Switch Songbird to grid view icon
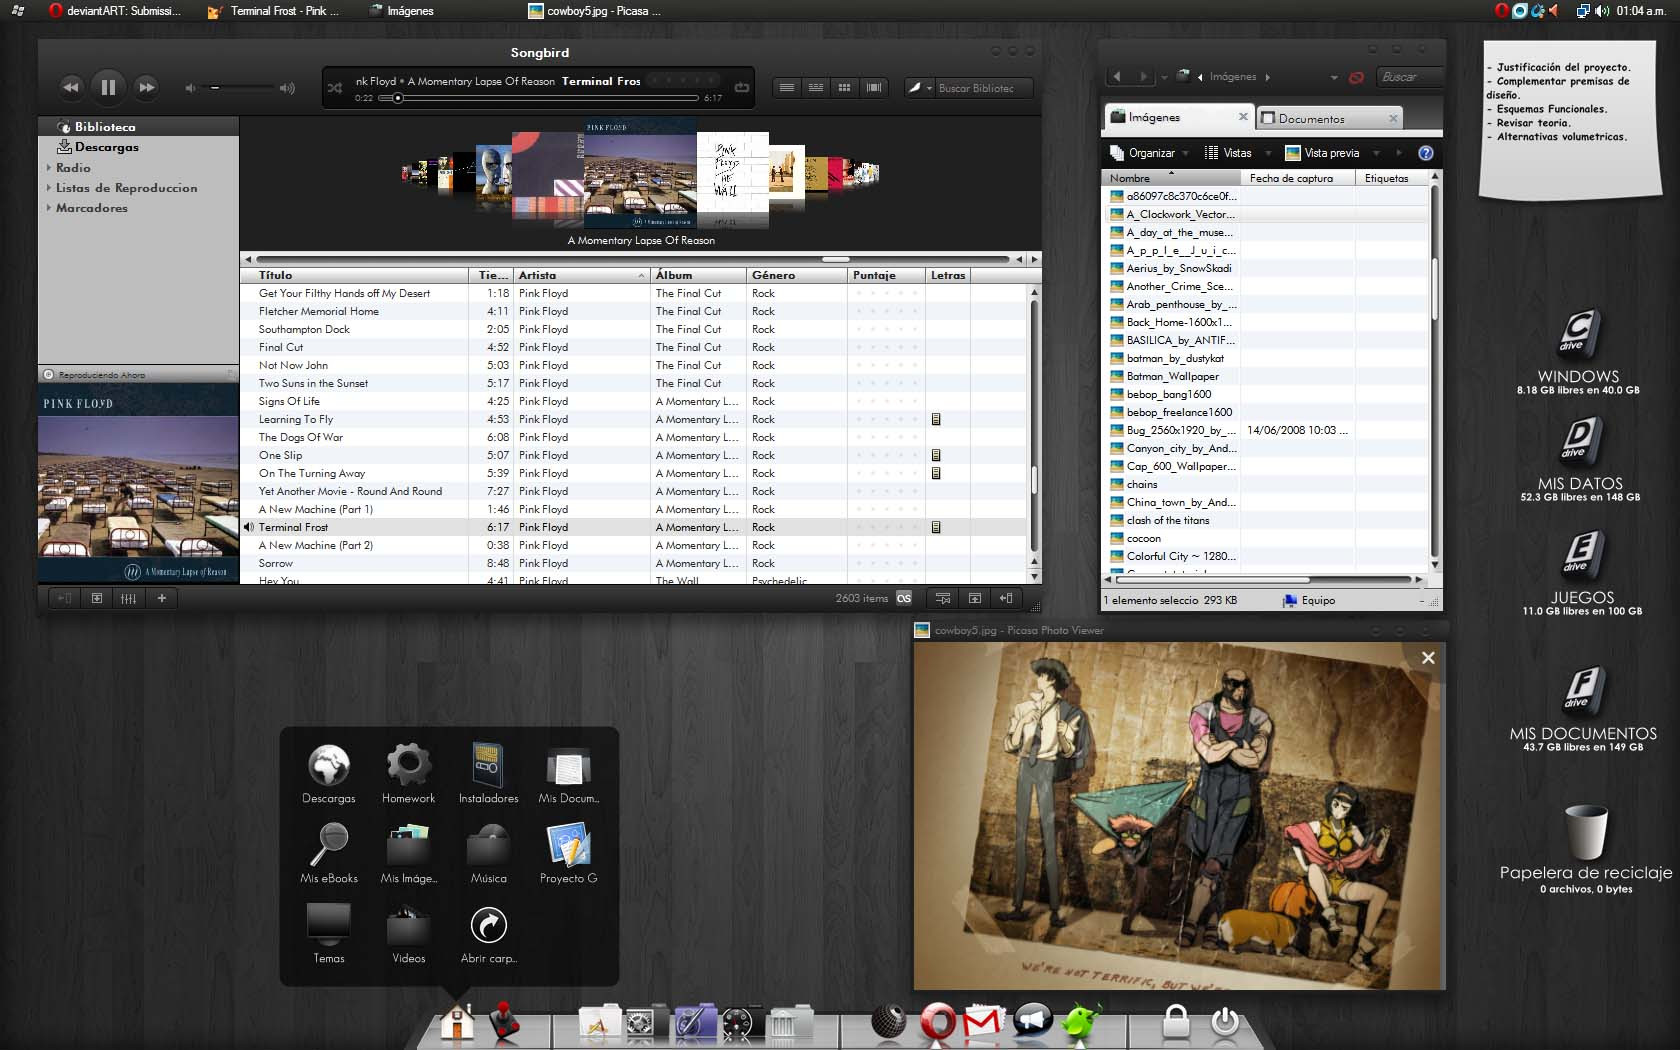Screen dimensions: 1680x1050 pos(845,88)
